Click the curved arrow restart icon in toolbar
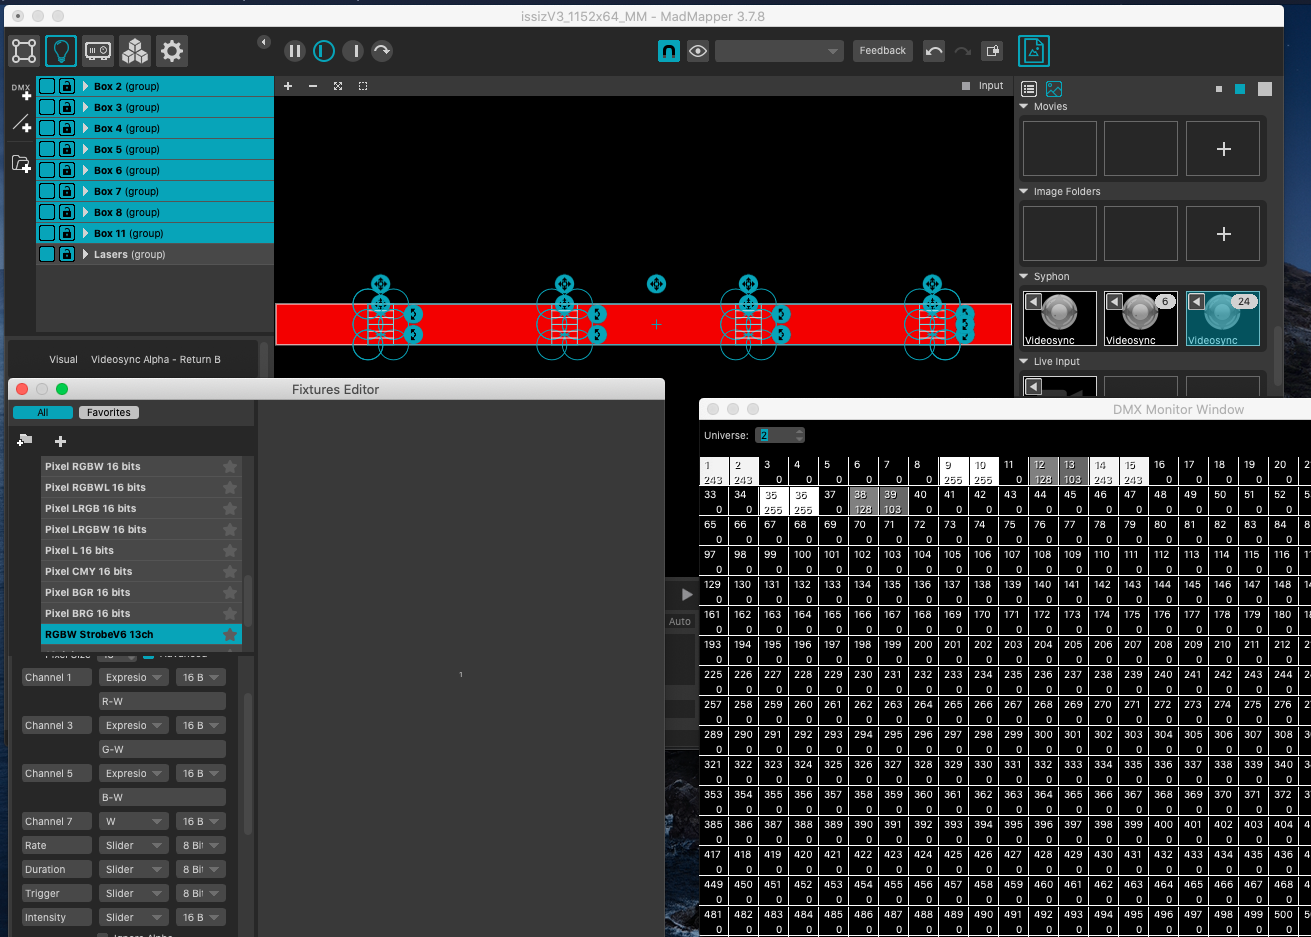 click(382, 51)
